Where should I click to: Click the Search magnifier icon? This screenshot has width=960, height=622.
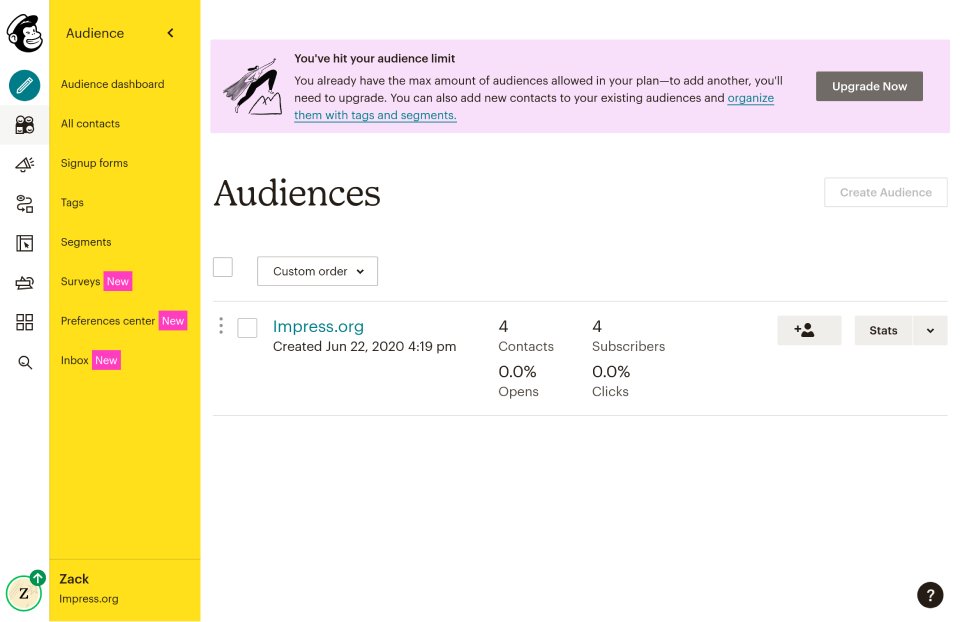tap(24, 362)
